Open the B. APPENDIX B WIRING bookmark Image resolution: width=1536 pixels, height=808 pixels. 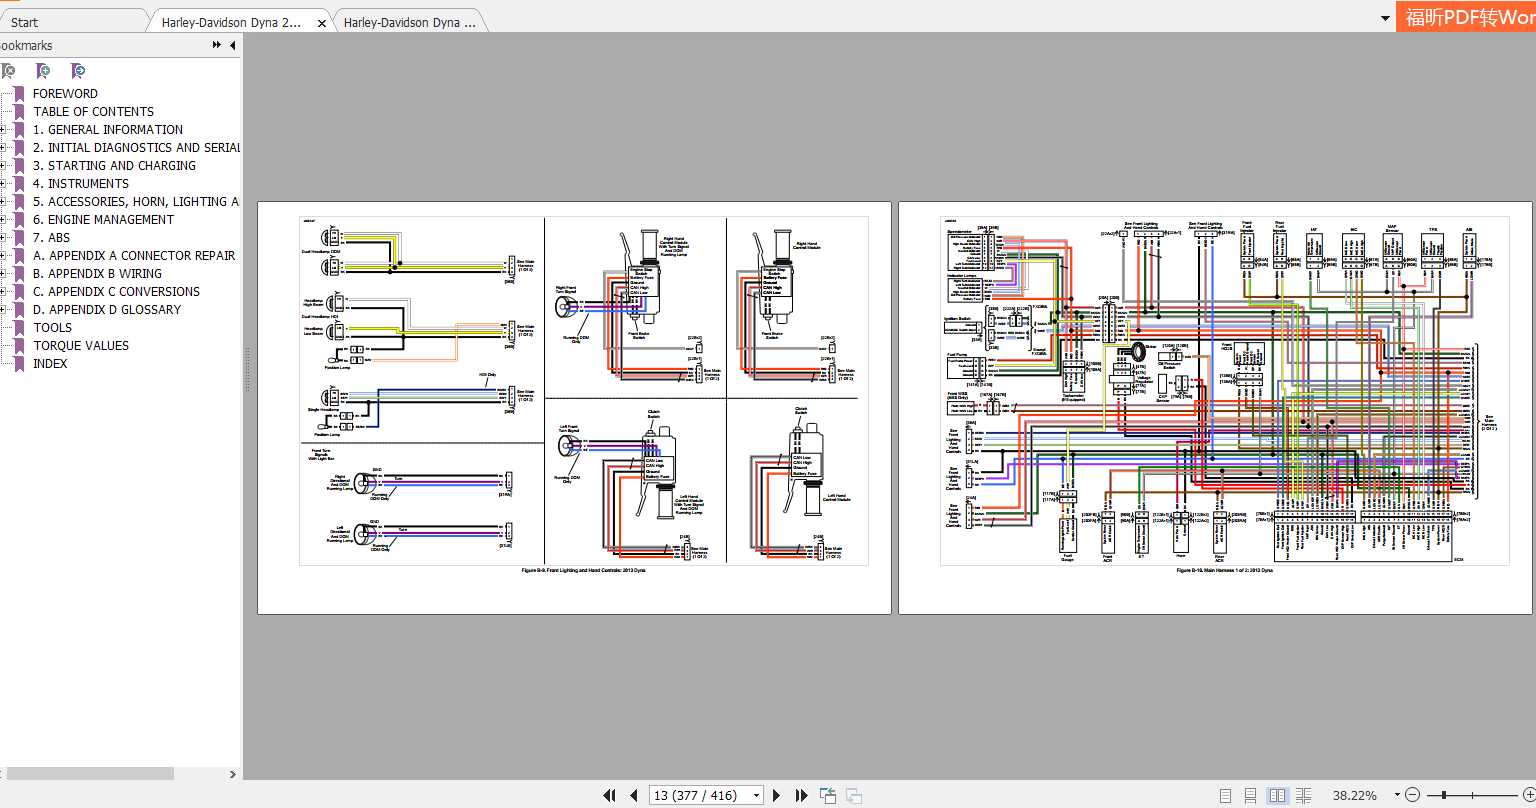coord(97,274)
